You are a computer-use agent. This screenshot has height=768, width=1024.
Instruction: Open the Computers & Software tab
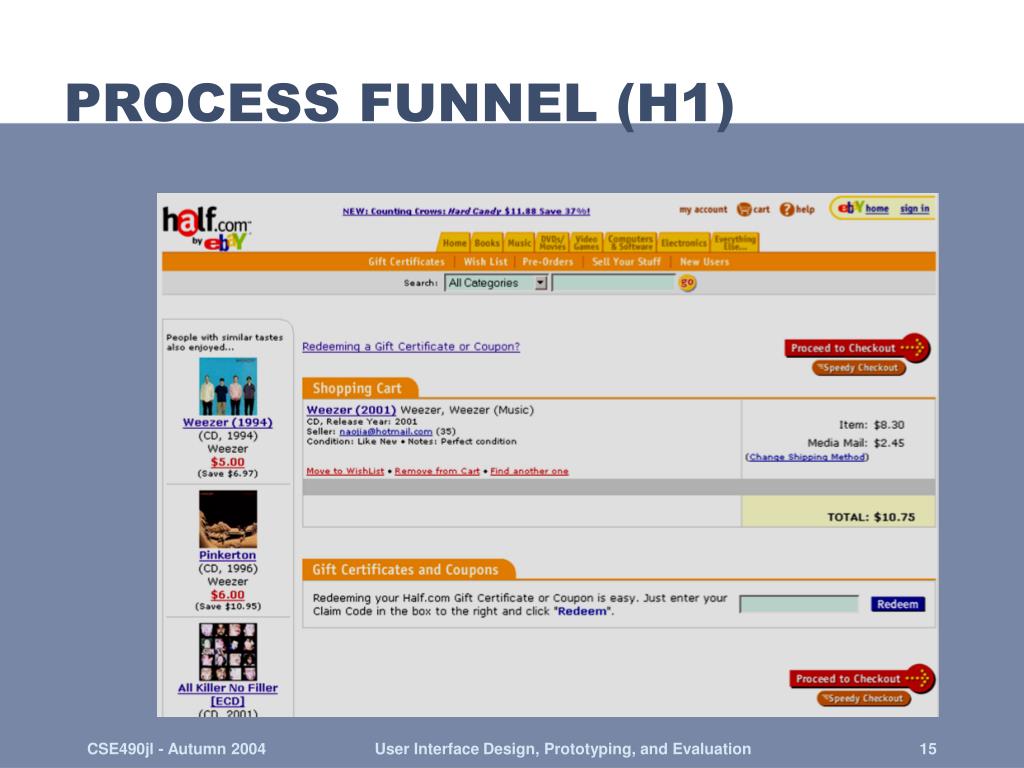pyautogui.click(x=630, y=242)
